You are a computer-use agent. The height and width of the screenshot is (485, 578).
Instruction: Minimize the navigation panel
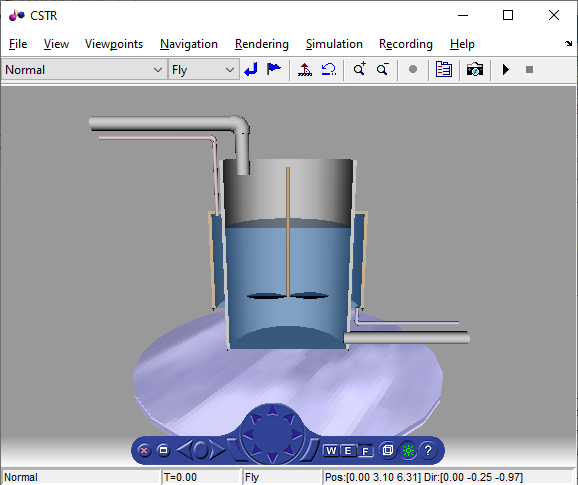pos(163,450)
